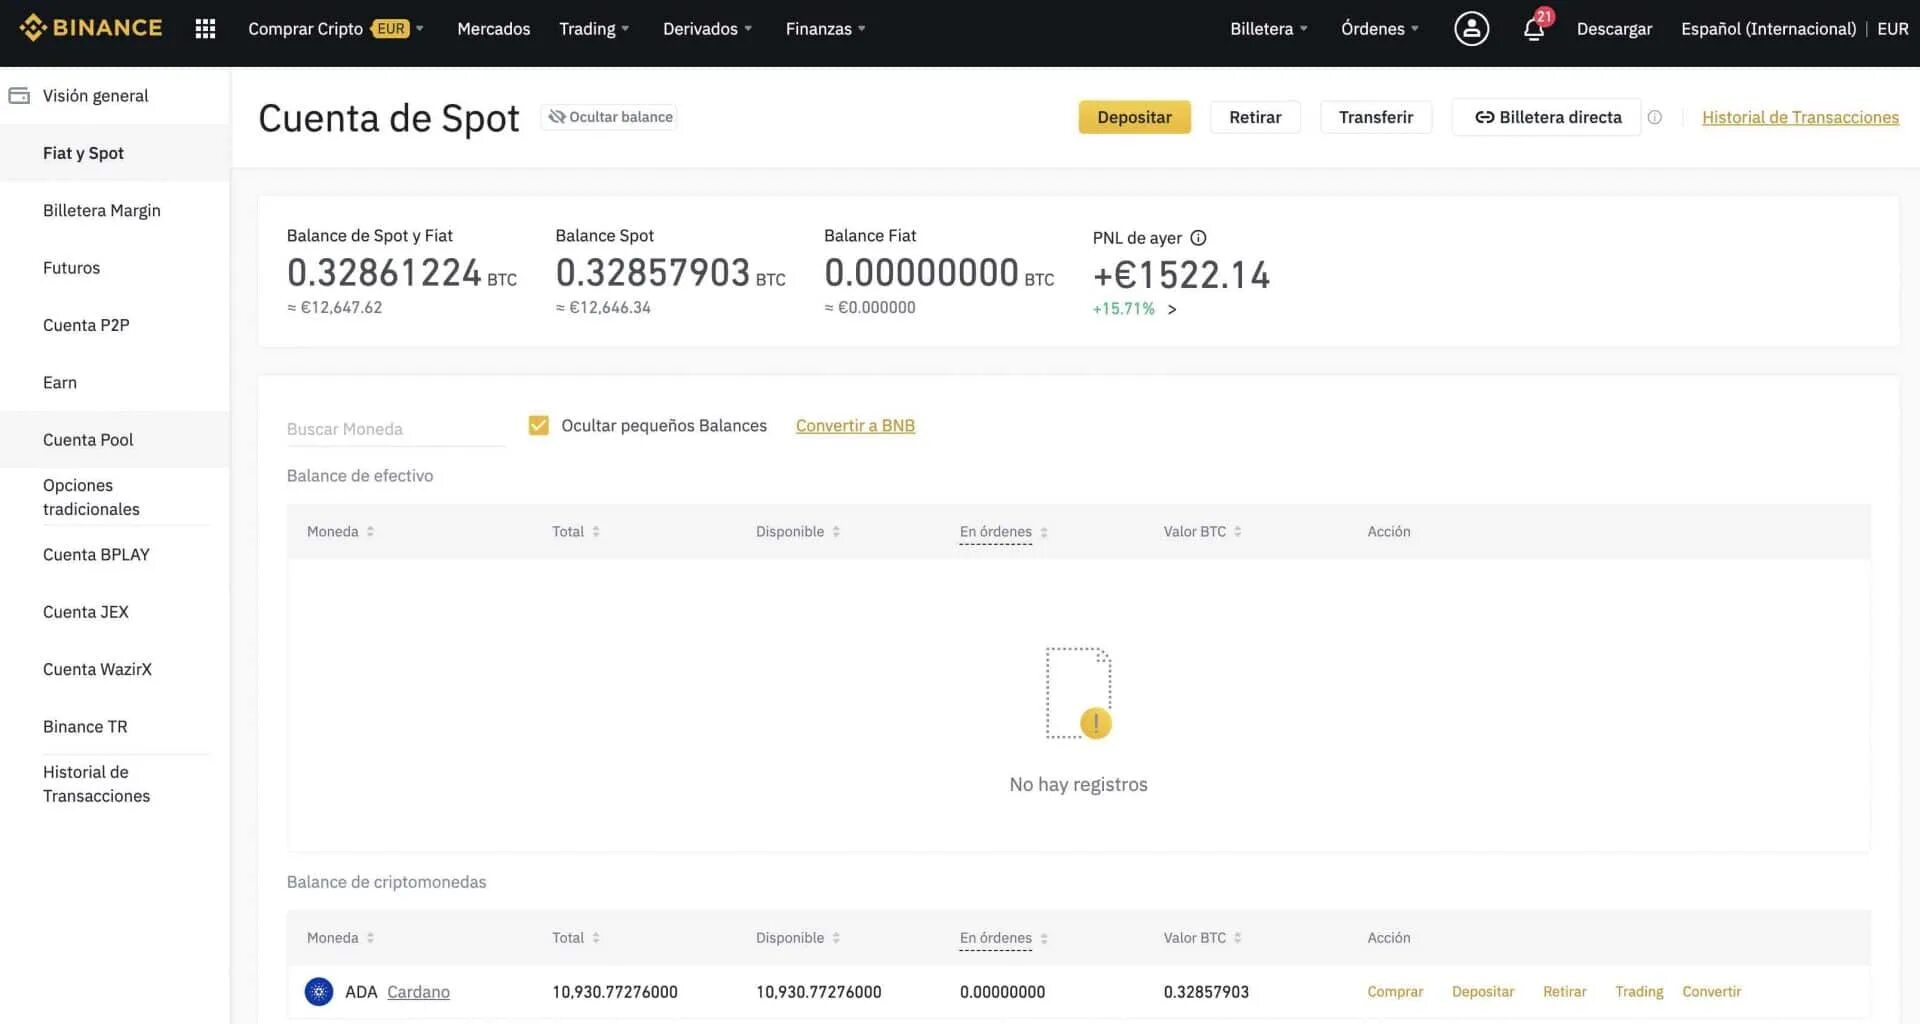This screenshot has height=1024, width=1920.
Task: Expand the Comprar Cripto EUR dropdown
Action: 336,29
